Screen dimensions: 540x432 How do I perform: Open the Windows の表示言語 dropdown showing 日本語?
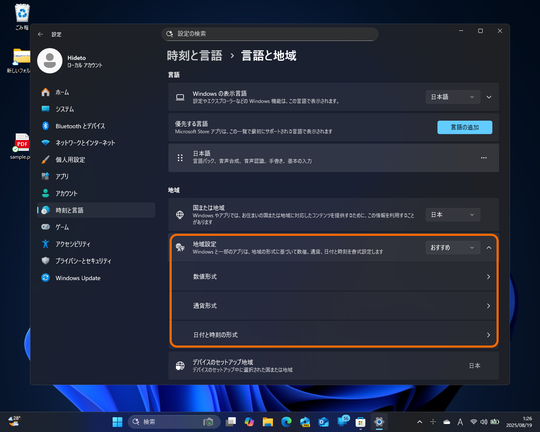(x=453, y=97)
